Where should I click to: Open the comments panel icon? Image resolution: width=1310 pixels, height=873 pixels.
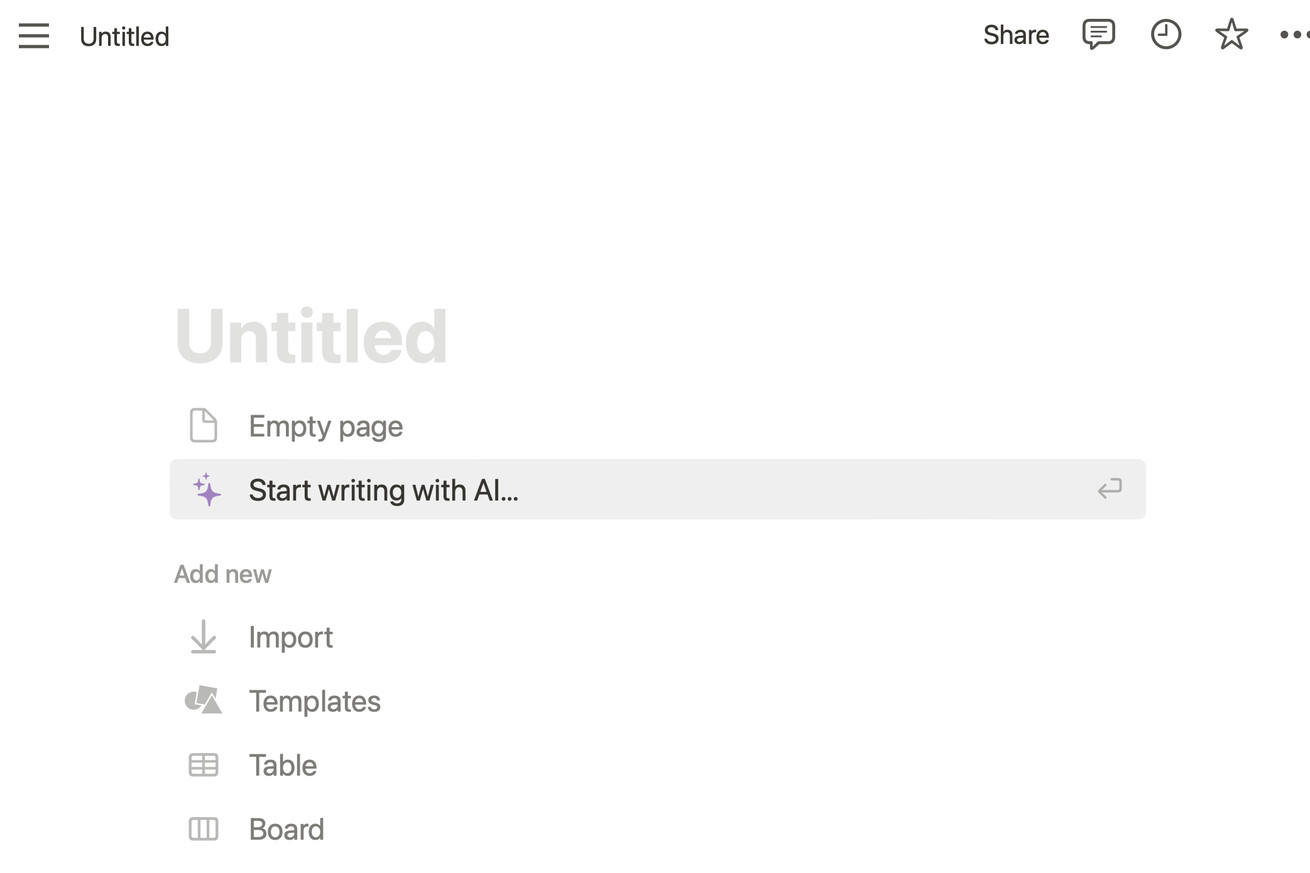tap(1098, 35)
